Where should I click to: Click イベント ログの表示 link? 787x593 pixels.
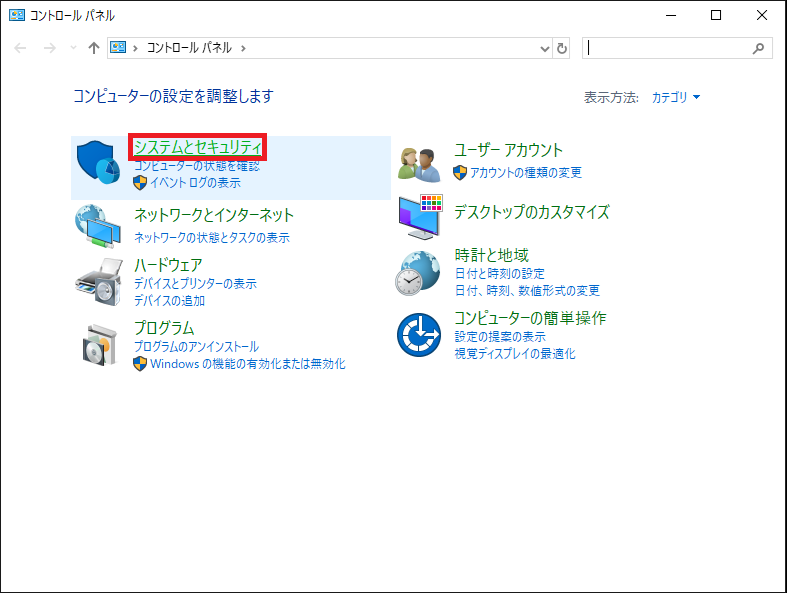[x=195, y=182]
